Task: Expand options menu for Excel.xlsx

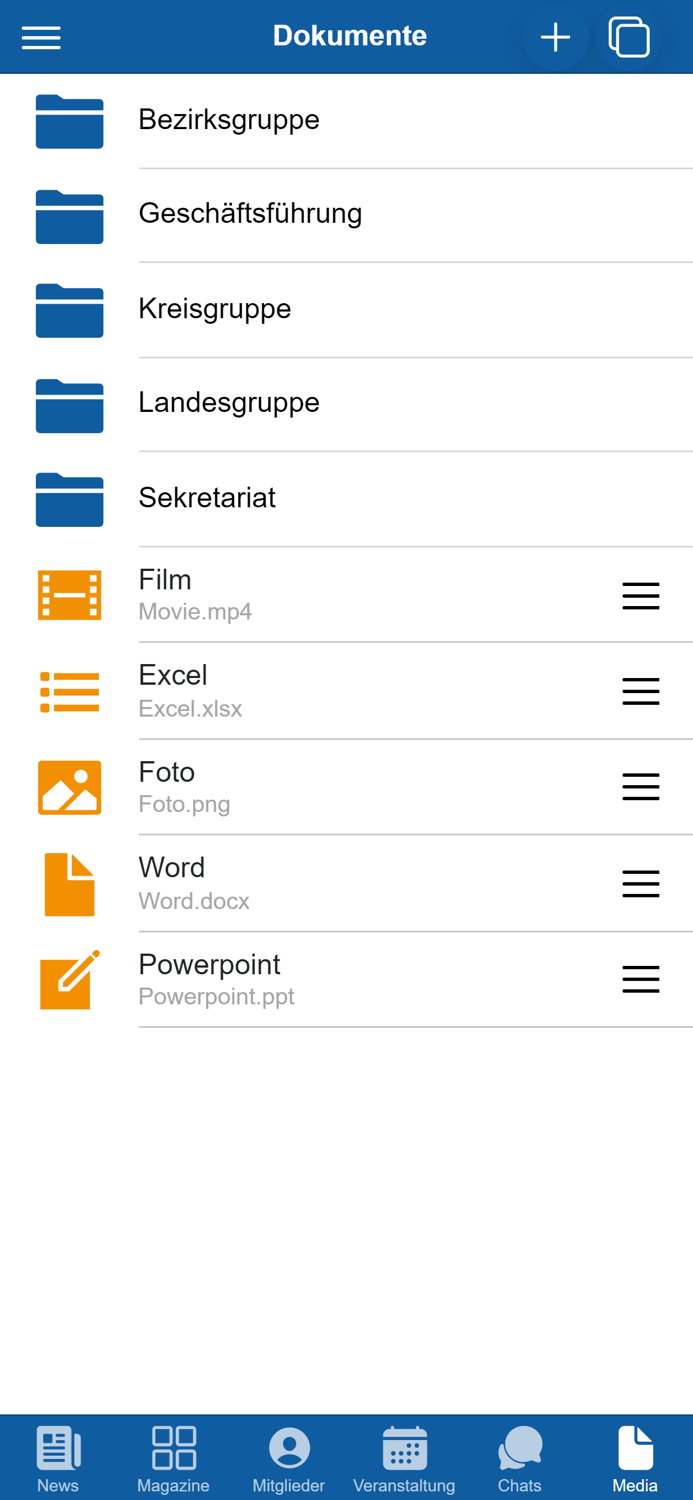Action: pyautogui.click(x=640, y=691)
